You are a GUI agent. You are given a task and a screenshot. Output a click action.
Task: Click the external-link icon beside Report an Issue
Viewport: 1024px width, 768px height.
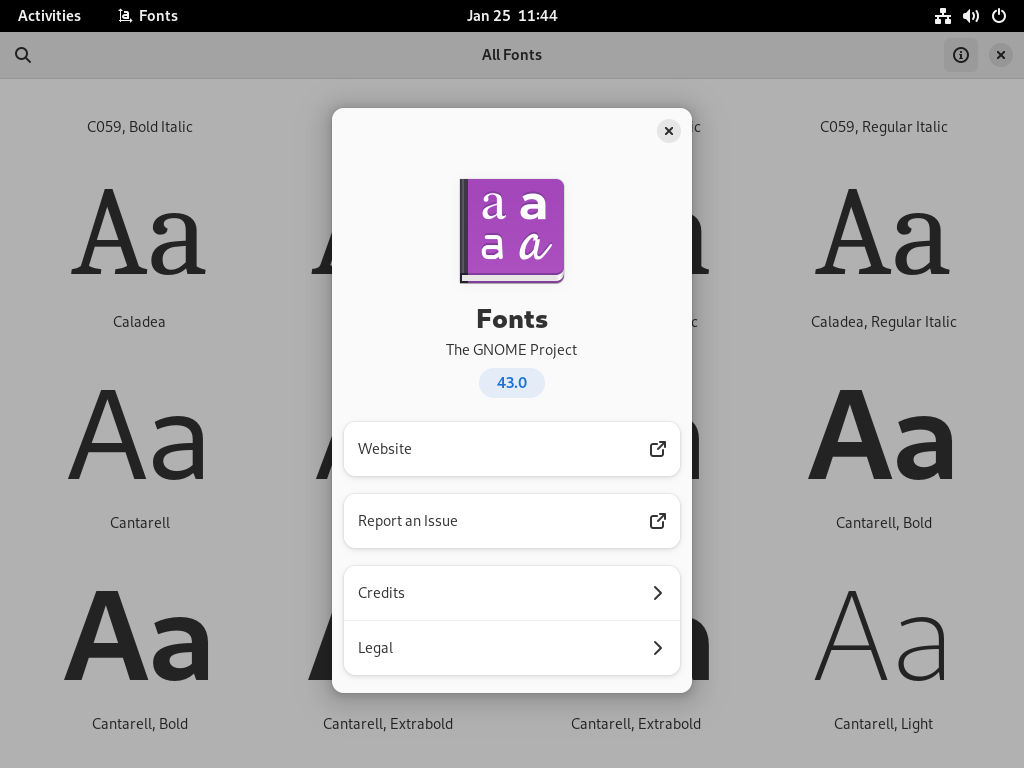[x=658, y=520]
